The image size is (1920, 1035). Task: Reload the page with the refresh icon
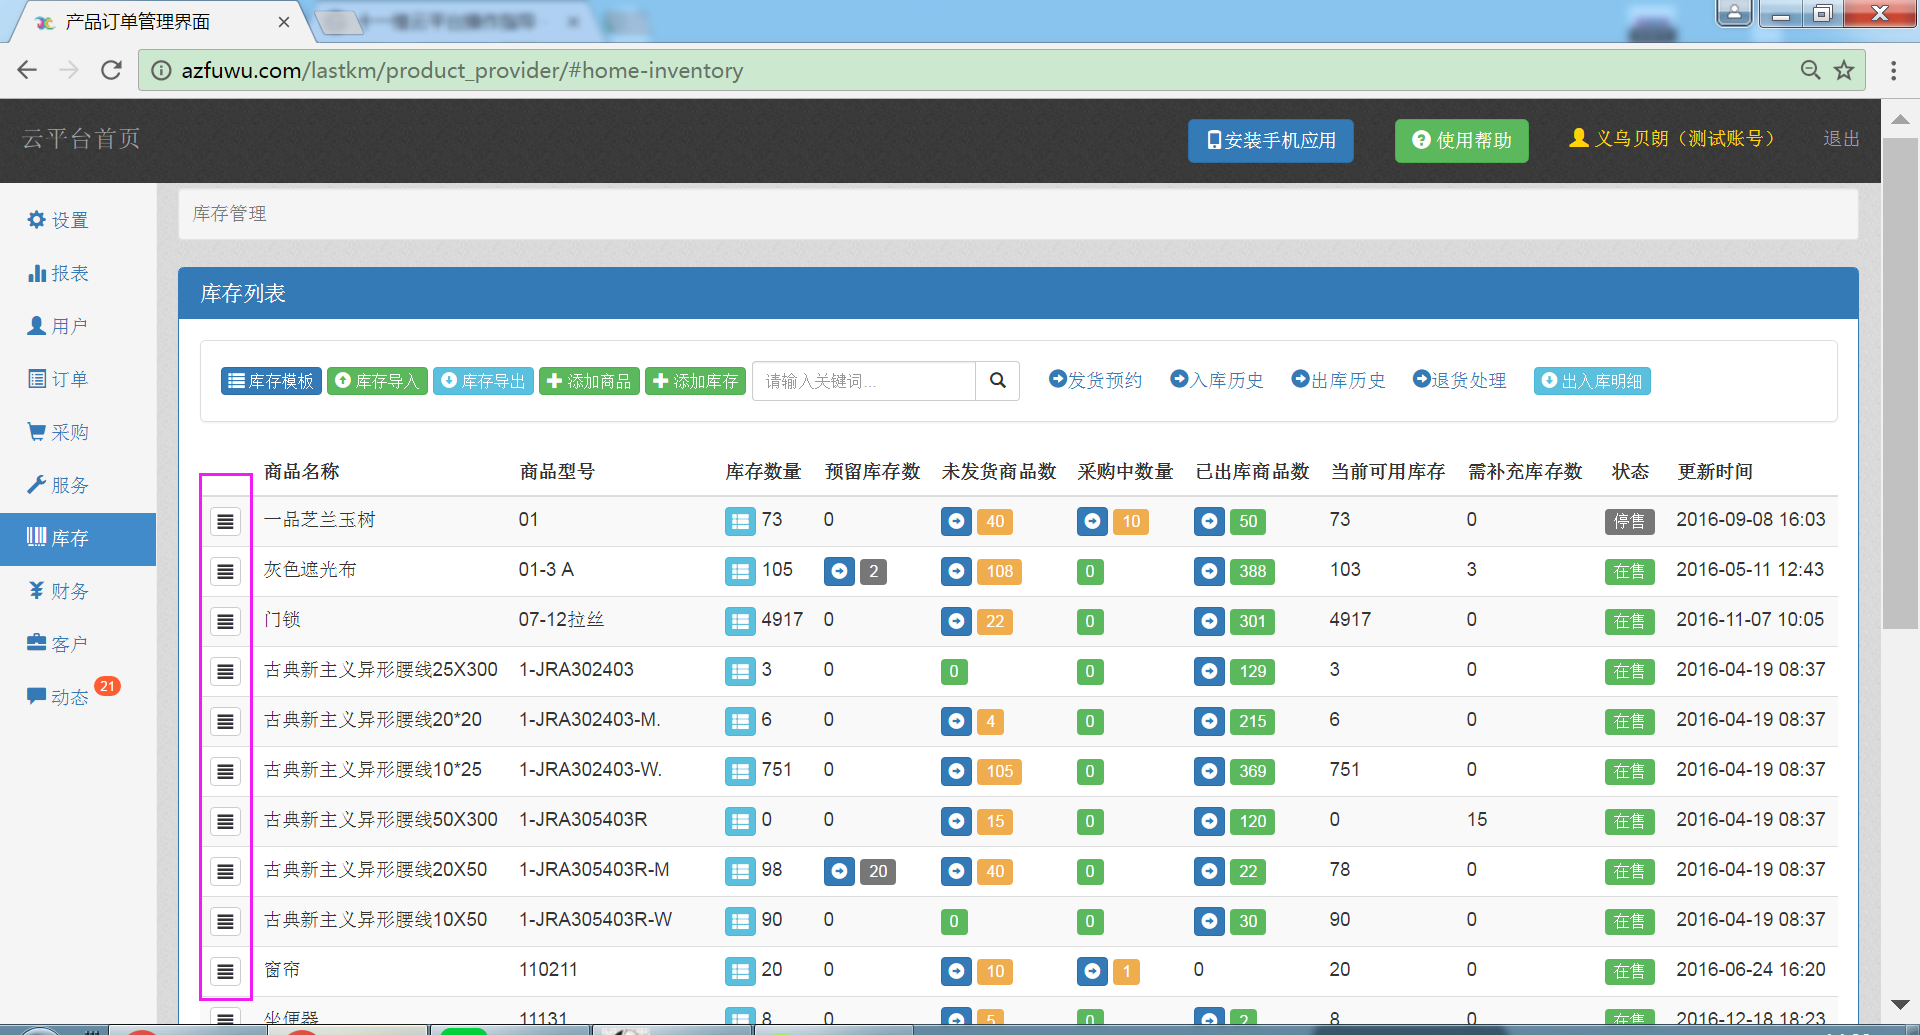[x=111, y=71]
